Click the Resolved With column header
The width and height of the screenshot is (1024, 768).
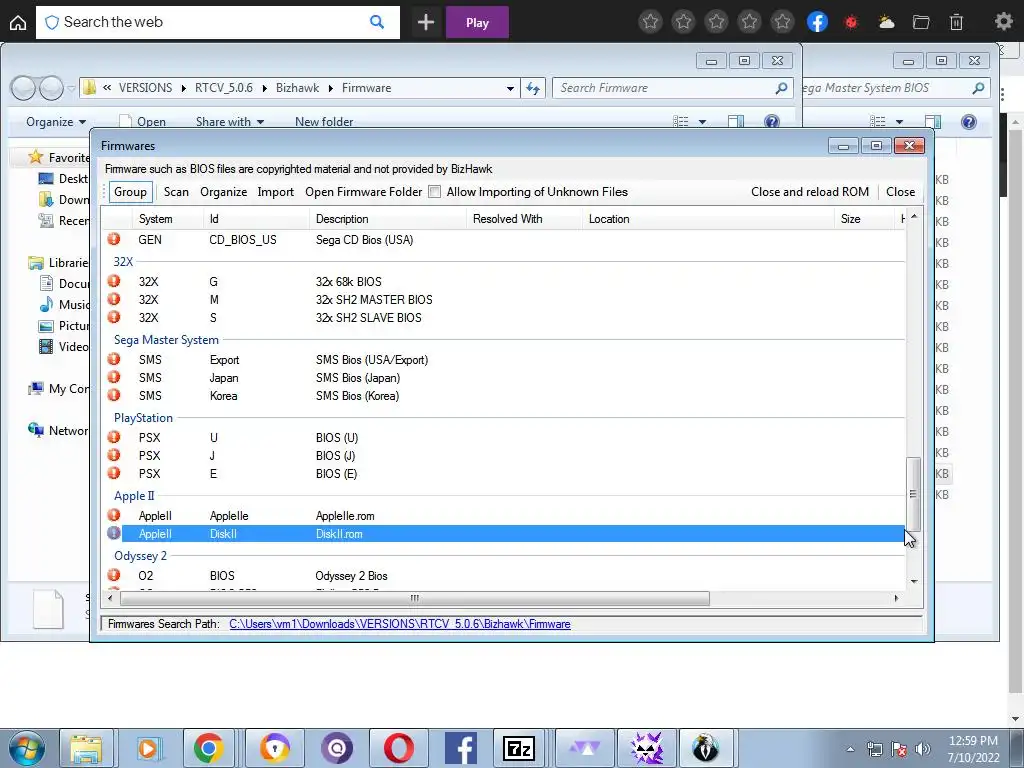[524, 219]
